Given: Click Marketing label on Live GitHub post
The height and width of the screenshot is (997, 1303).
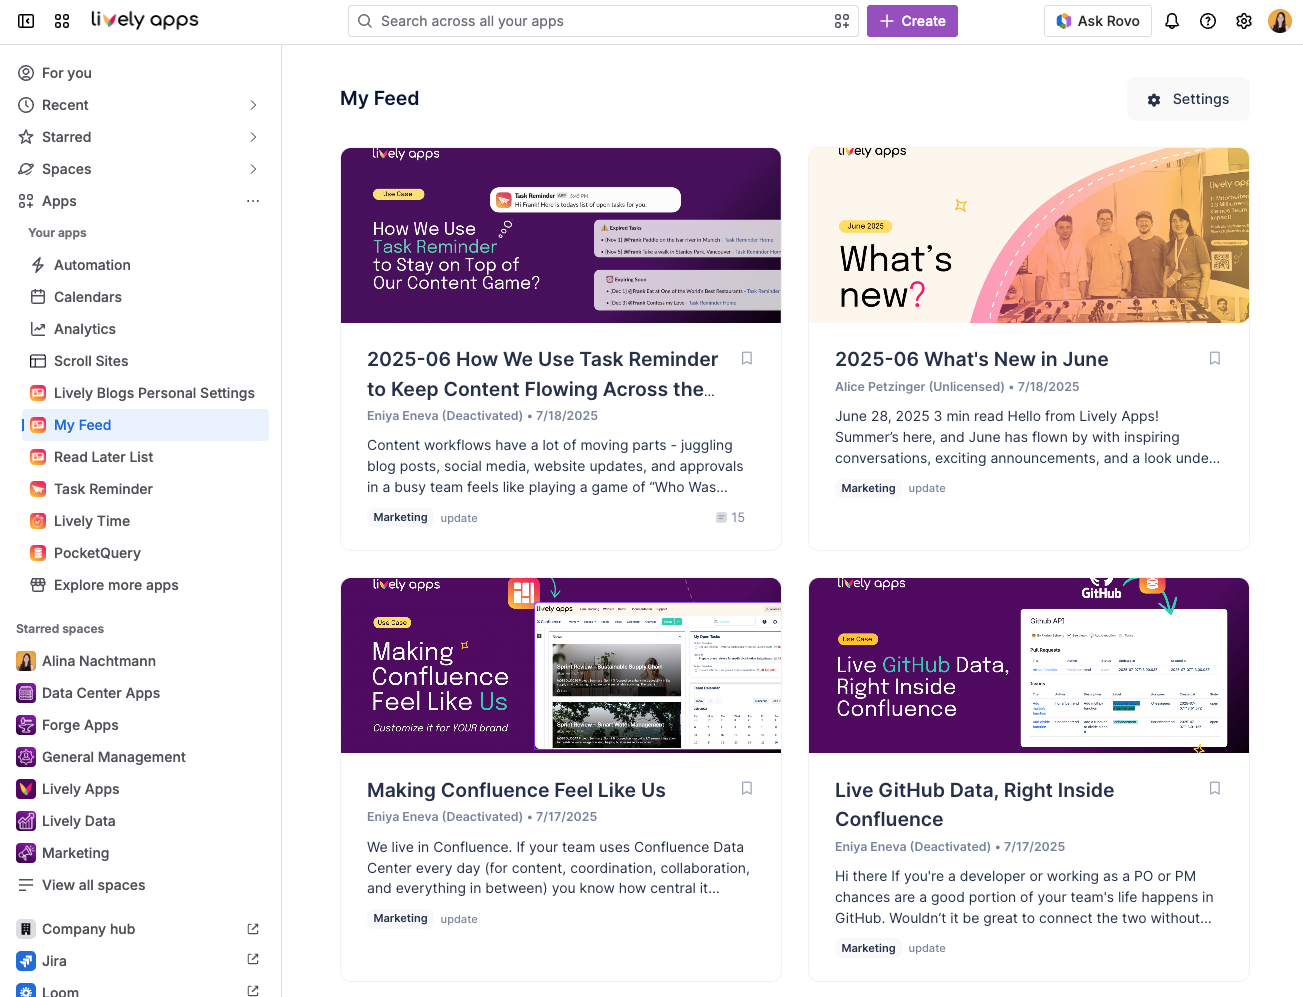Looking at the screenshot, I should pos(868,948).
